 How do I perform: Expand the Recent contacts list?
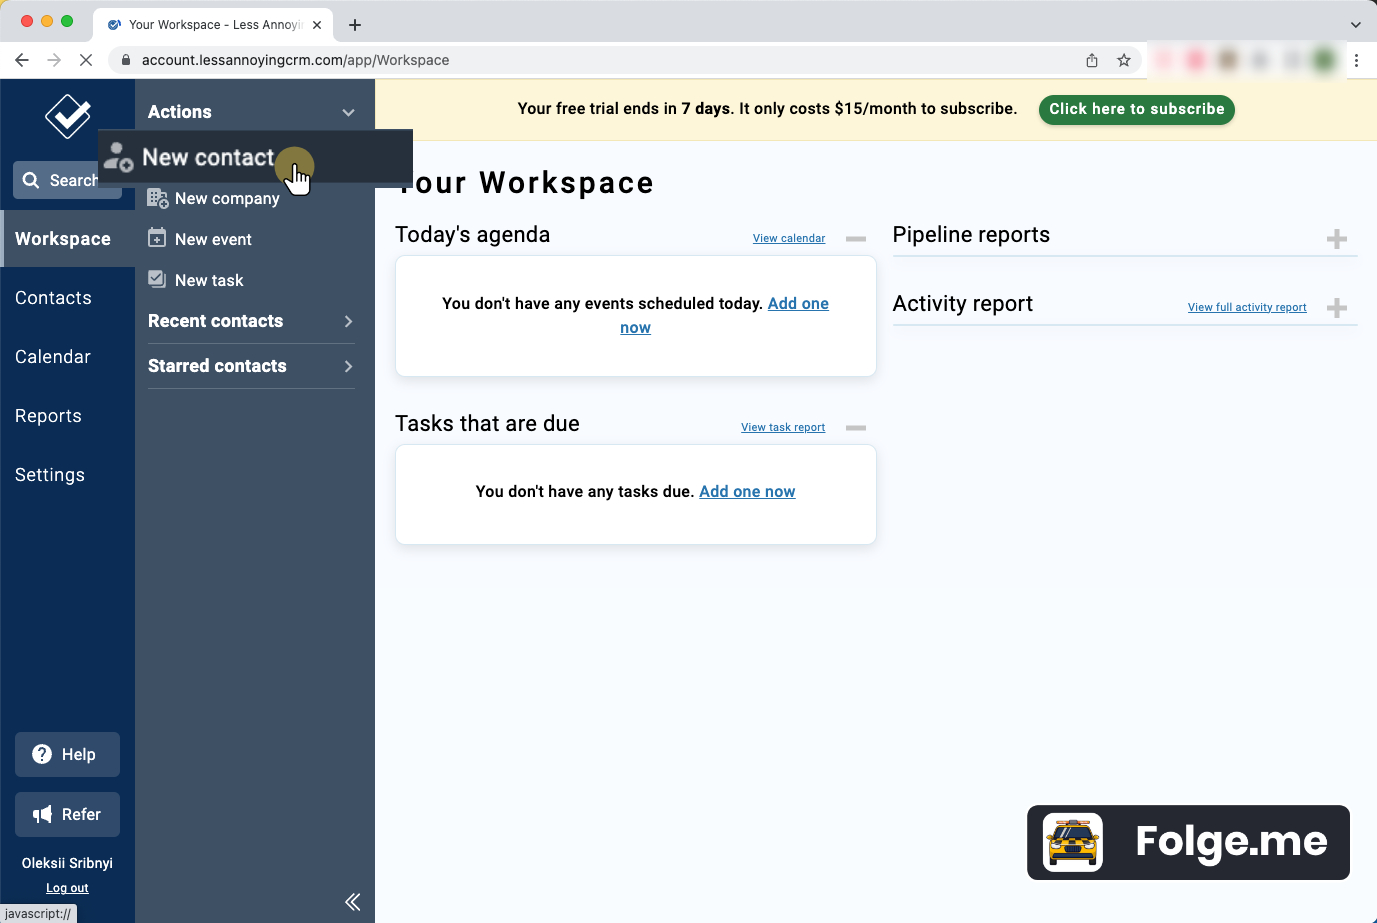(x=348, y=321)
